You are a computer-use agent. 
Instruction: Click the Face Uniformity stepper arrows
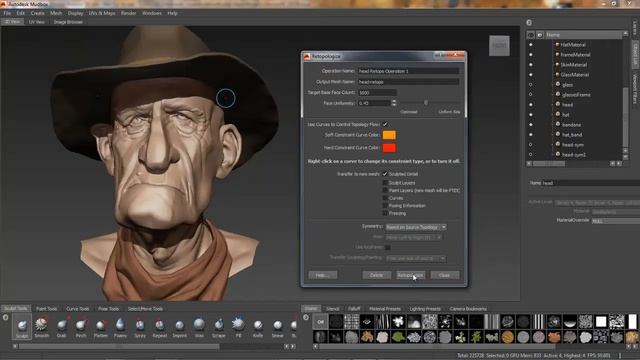pos(394,103)
